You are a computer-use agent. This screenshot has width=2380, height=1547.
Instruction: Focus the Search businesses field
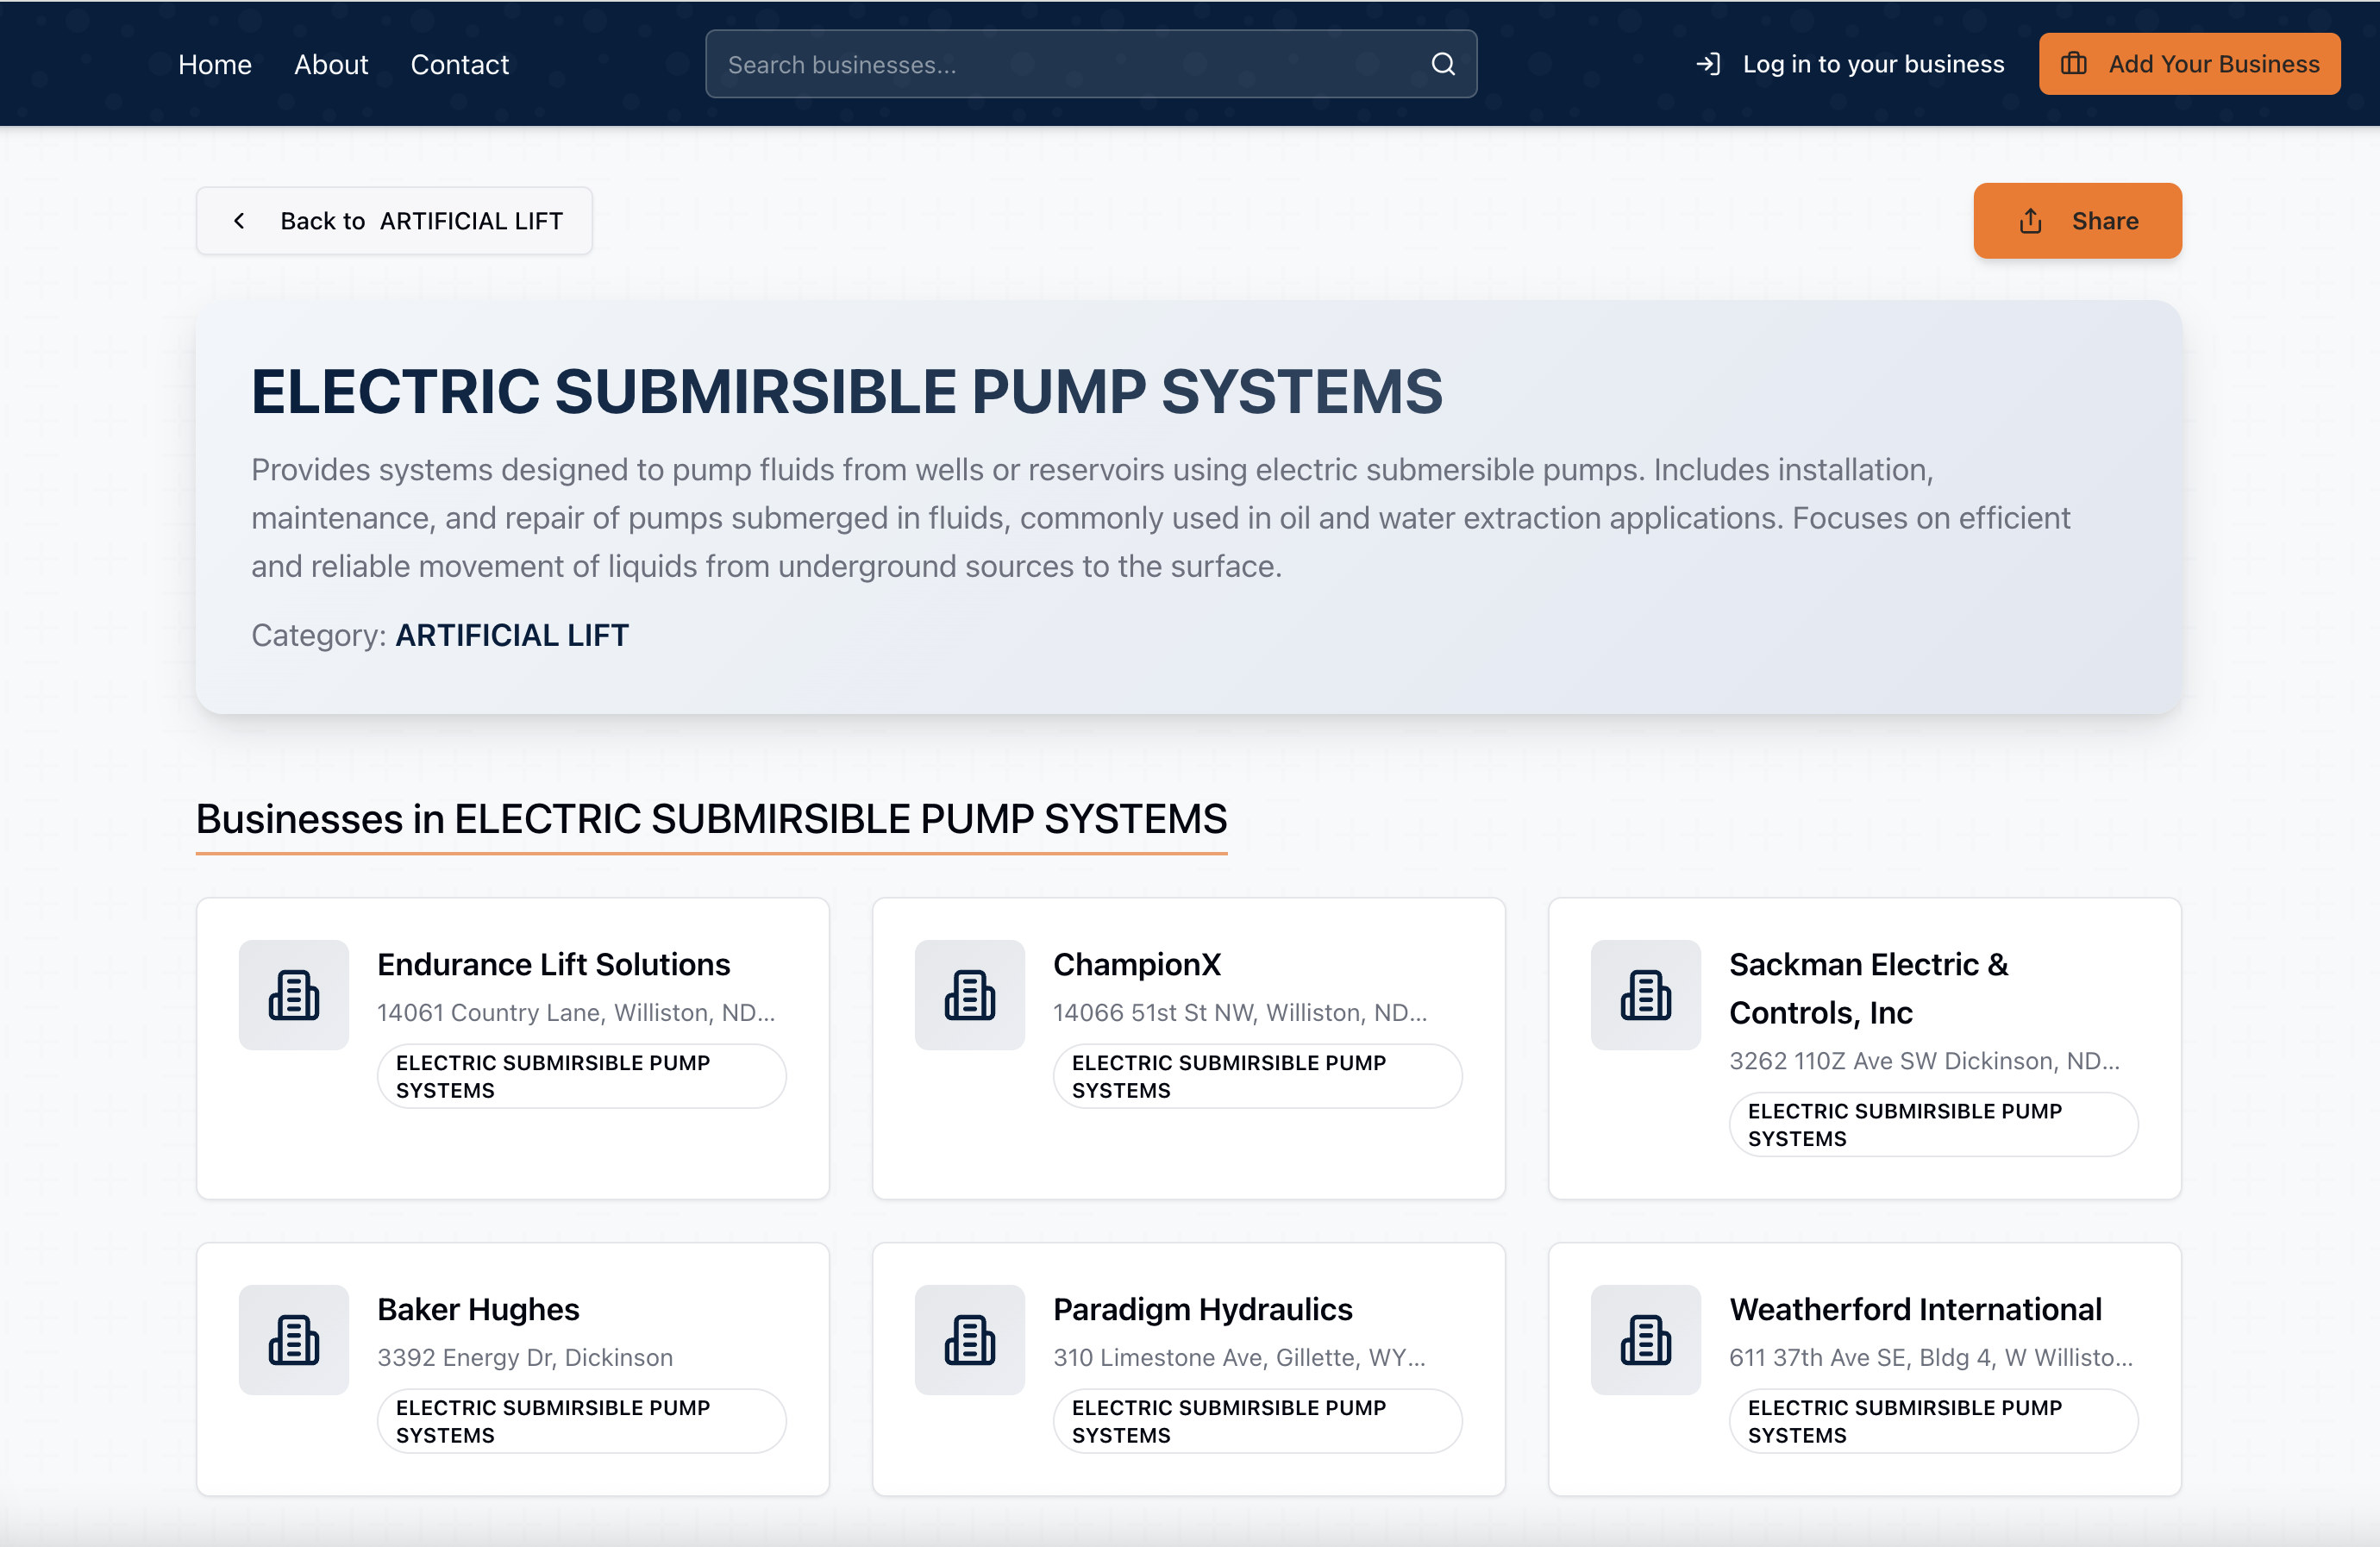[1070, 65]
